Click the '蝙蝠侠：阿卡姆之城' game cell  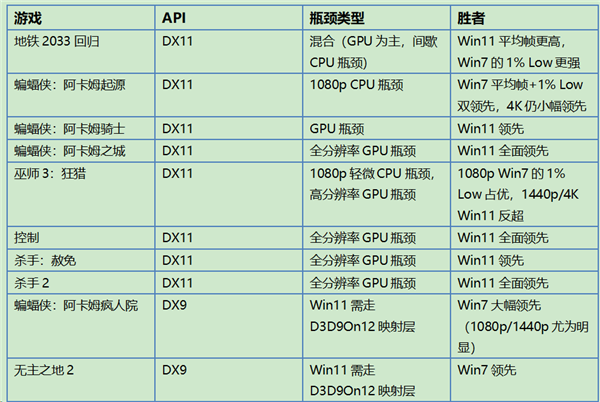(x=81, y=151)
